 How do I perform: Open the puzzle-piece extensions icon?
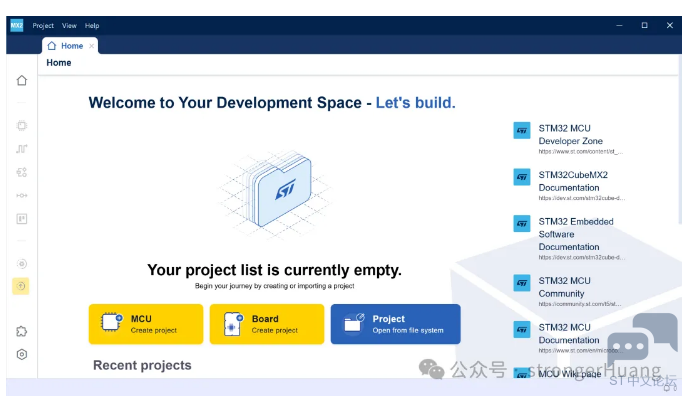(x=21, y=332)
